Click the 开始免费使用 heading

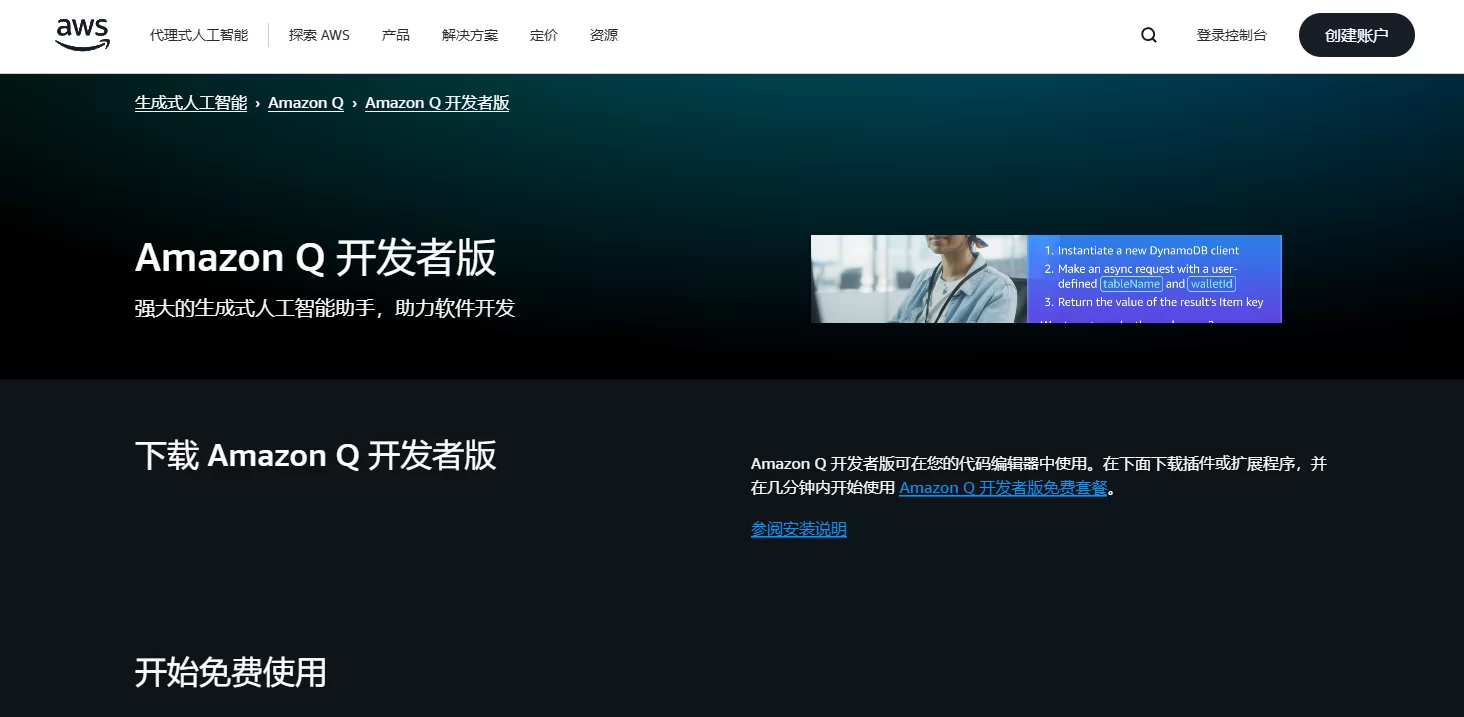point(230,672)
